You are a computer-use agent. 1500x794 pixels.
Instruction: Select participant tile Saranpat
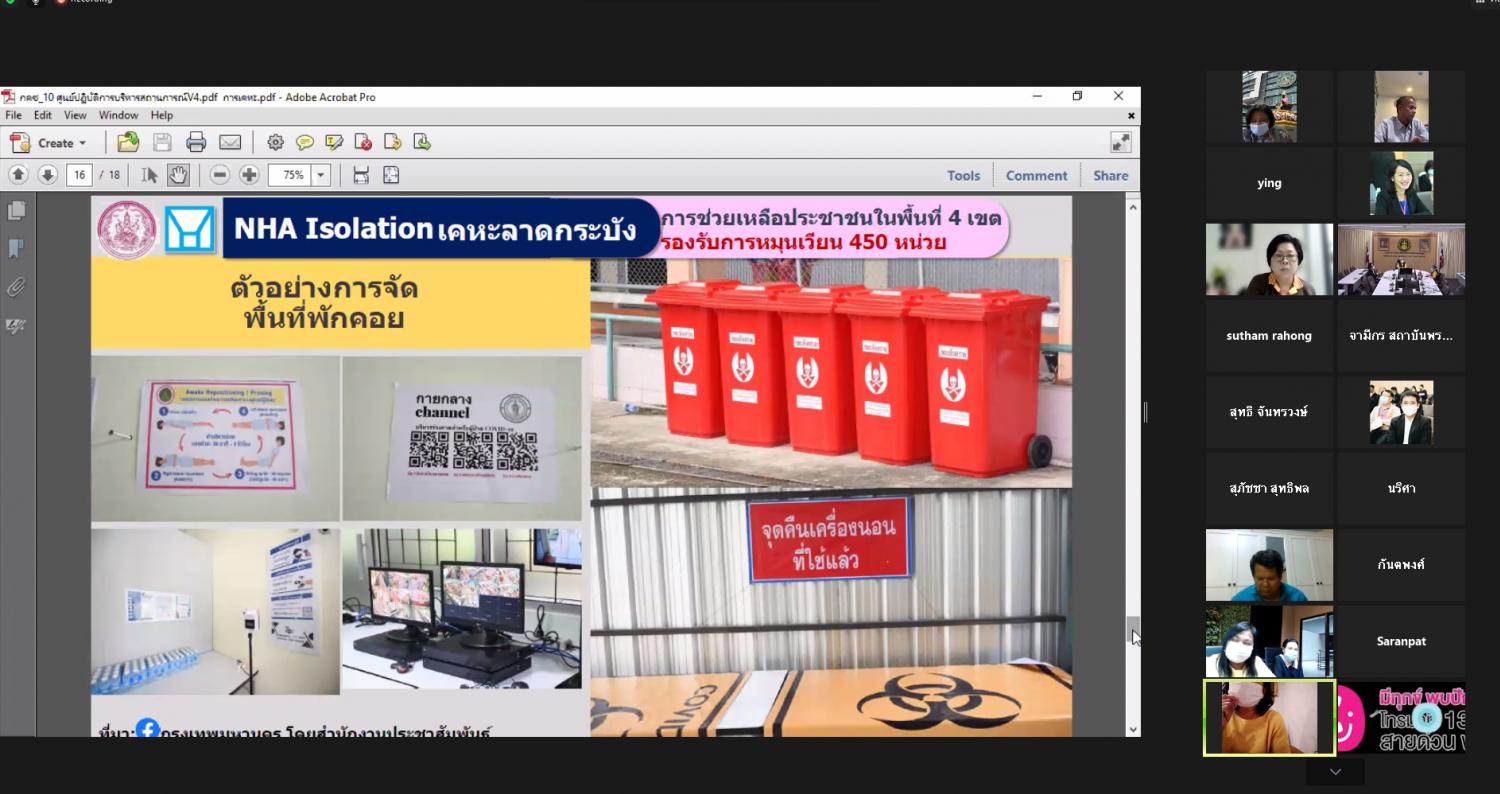click(x=1401, y=641)
